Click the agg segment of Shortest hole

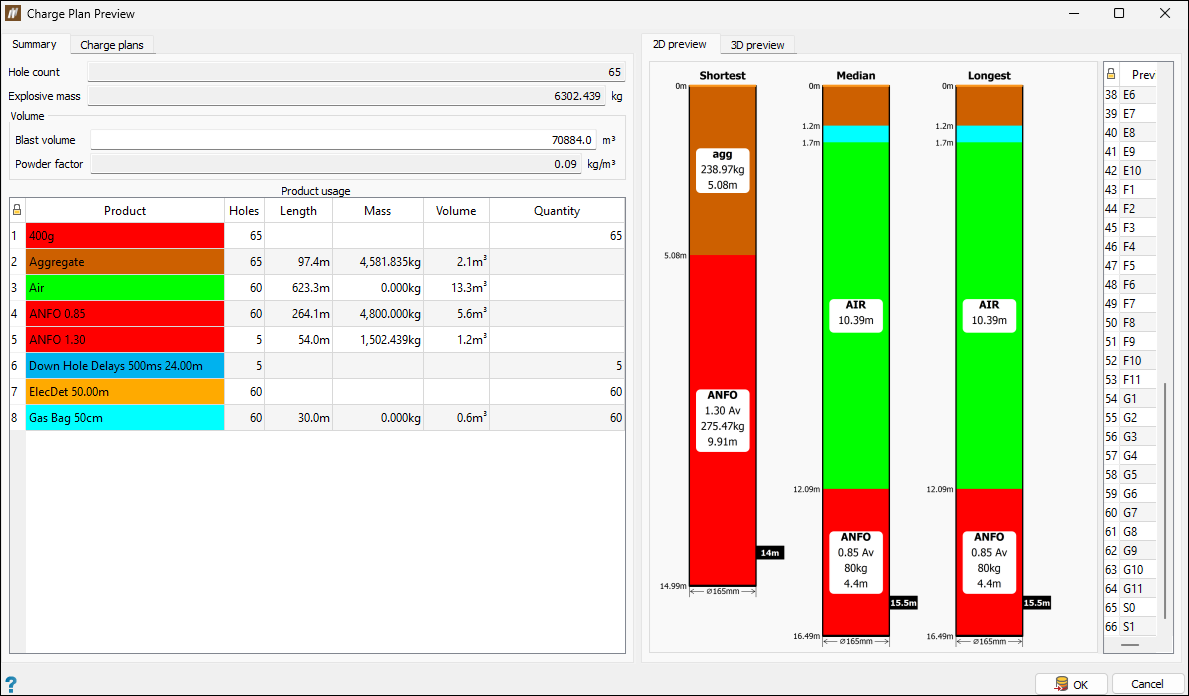click(x=722, y=171)
